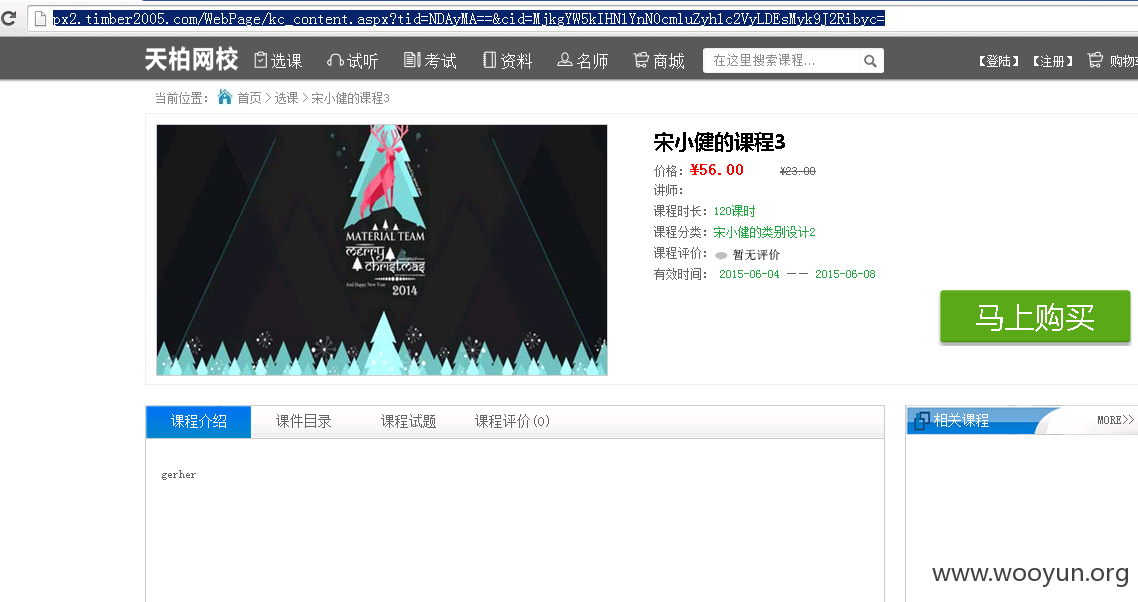Switch to the 课程试题 tab
This screenshot has height=602, width=1138.
click(409, 422)
